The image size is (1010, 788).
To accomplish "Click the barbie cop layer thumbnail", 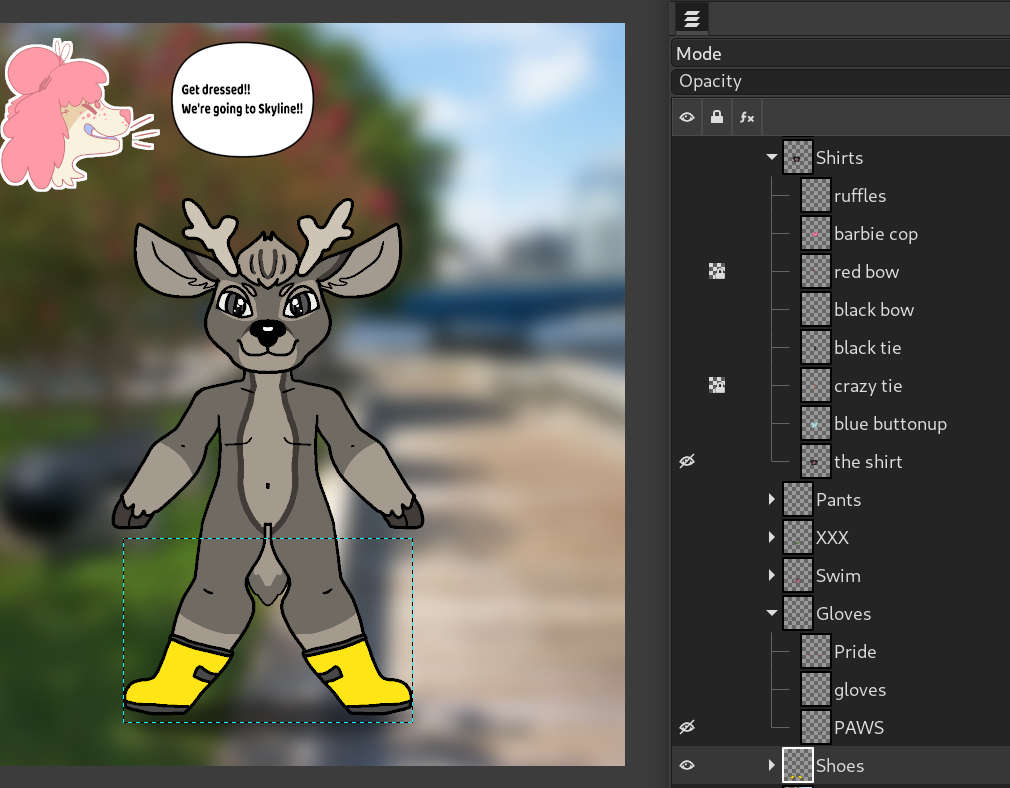I will click(x=816, y=234).
